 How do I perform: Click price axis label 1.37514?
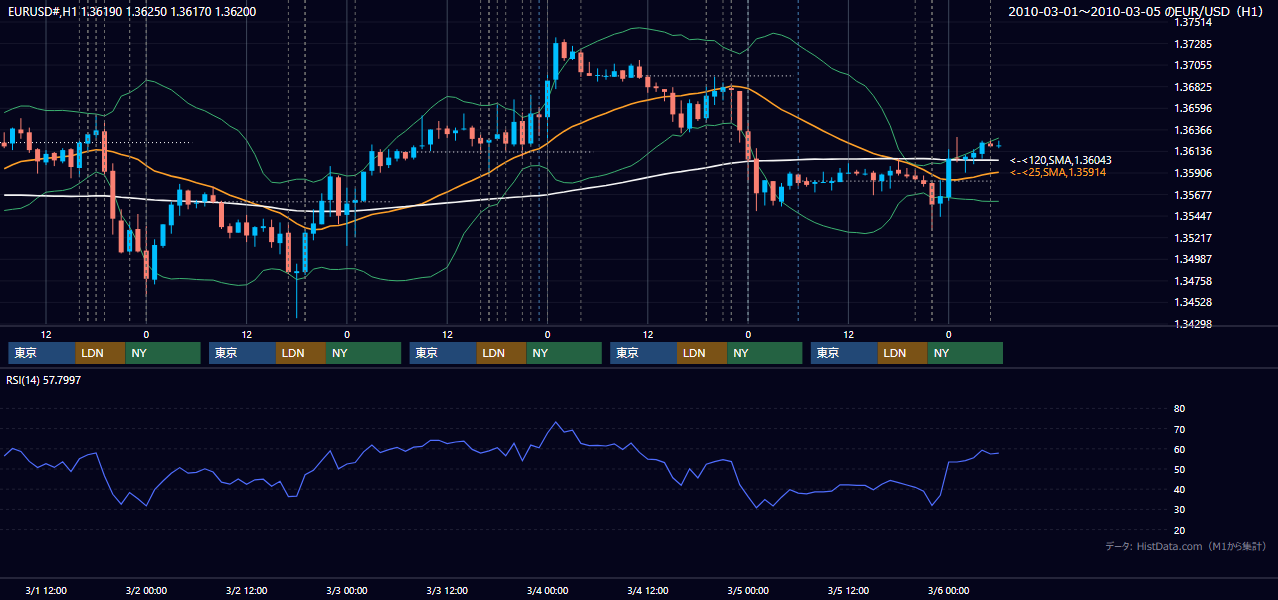coord(1193,22)
